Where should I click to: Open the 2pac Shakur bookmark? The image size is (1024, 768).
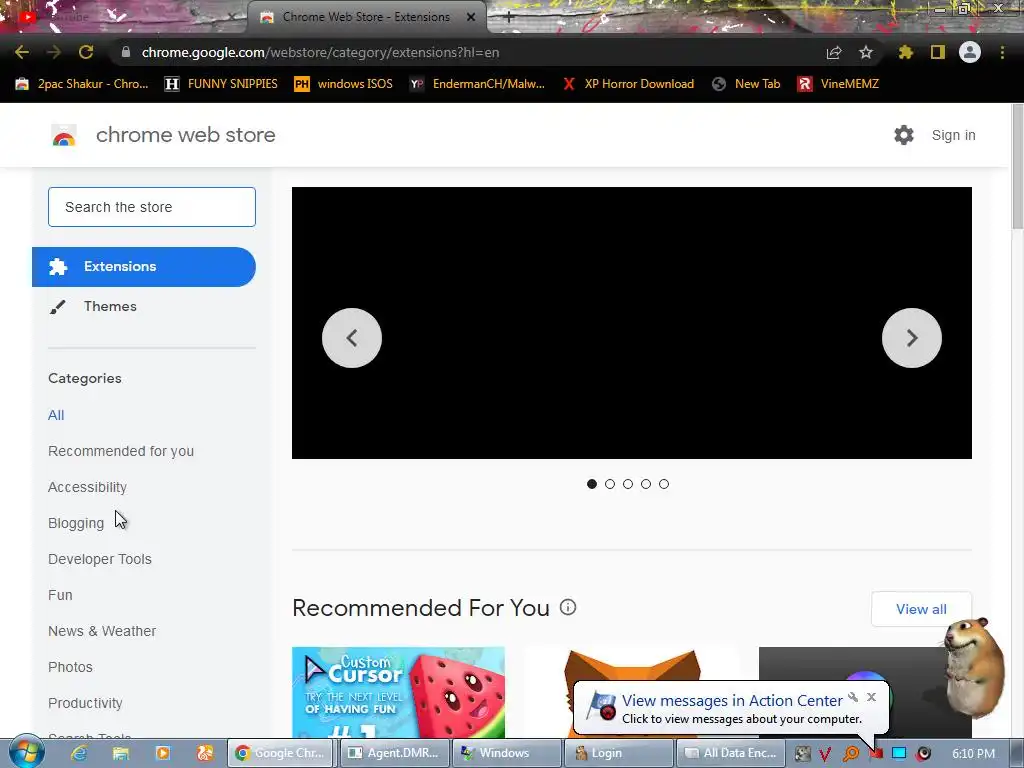[82, 84]
